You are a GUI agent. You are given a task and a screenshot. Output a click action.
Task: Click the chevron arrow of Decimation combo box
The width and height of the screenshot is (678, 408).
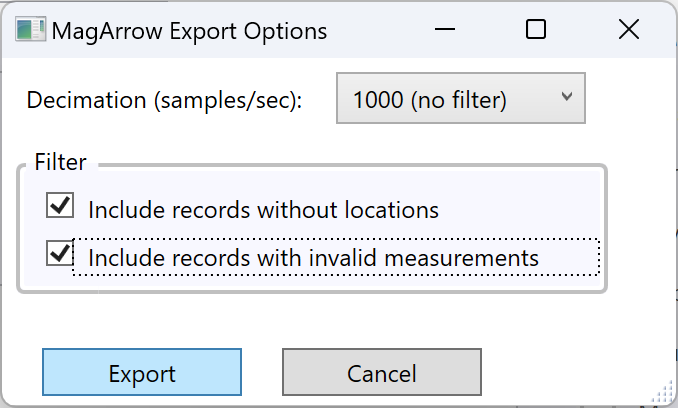pyautogui.click(x=567, y=97)
